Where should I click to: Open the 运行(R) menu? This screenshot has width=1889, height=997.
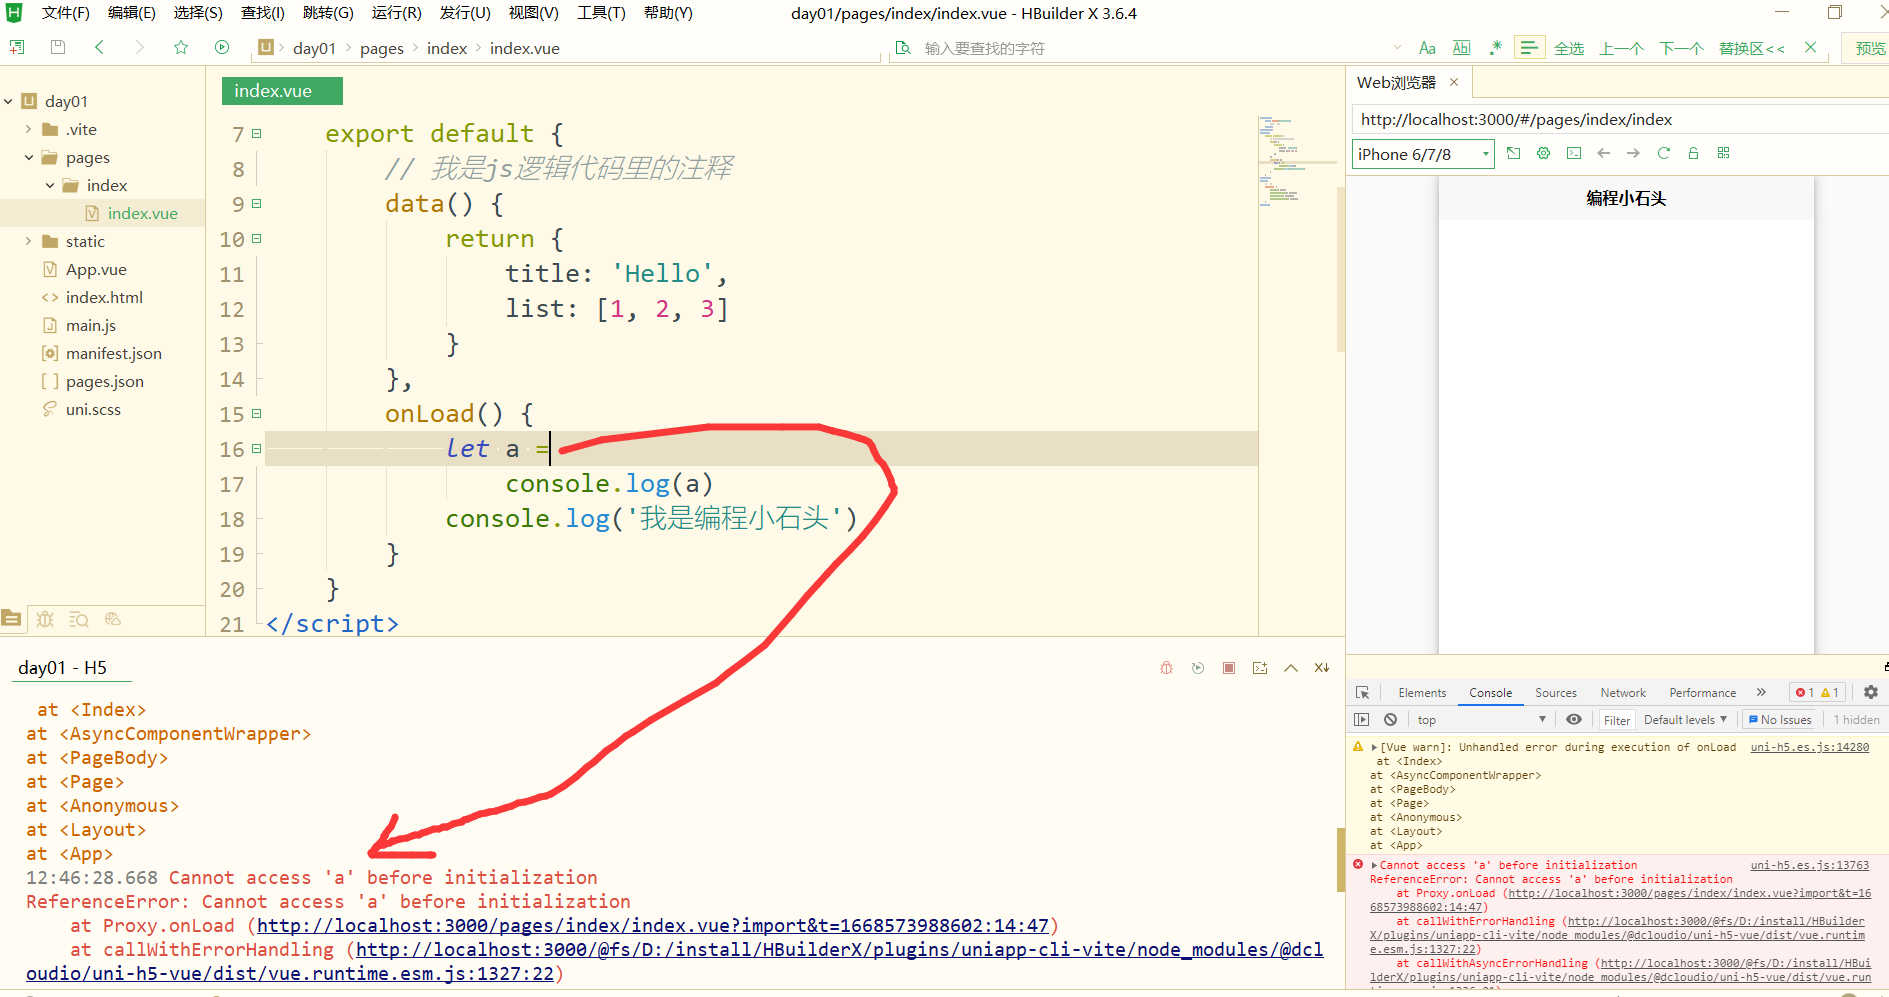[x=396, y=13]
